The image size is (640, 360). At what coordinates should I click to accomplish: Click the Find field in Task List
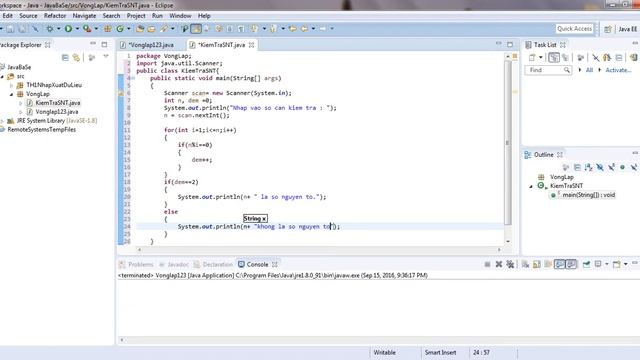[x=548, y=70]
